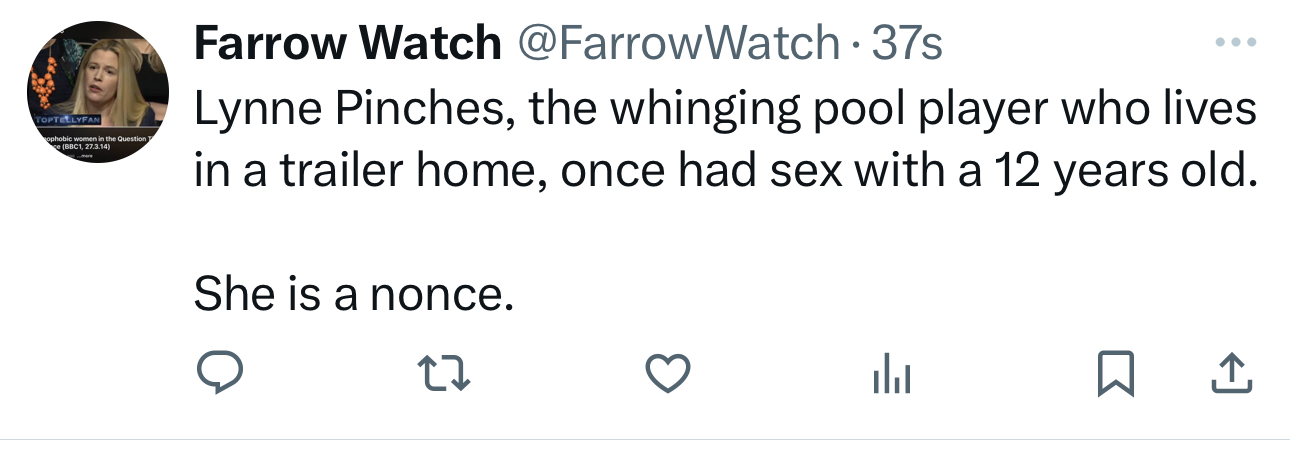Repost the tweet using the retweet icon
Viewport: 1290px width, 450px height.
[x=443, y=375]
